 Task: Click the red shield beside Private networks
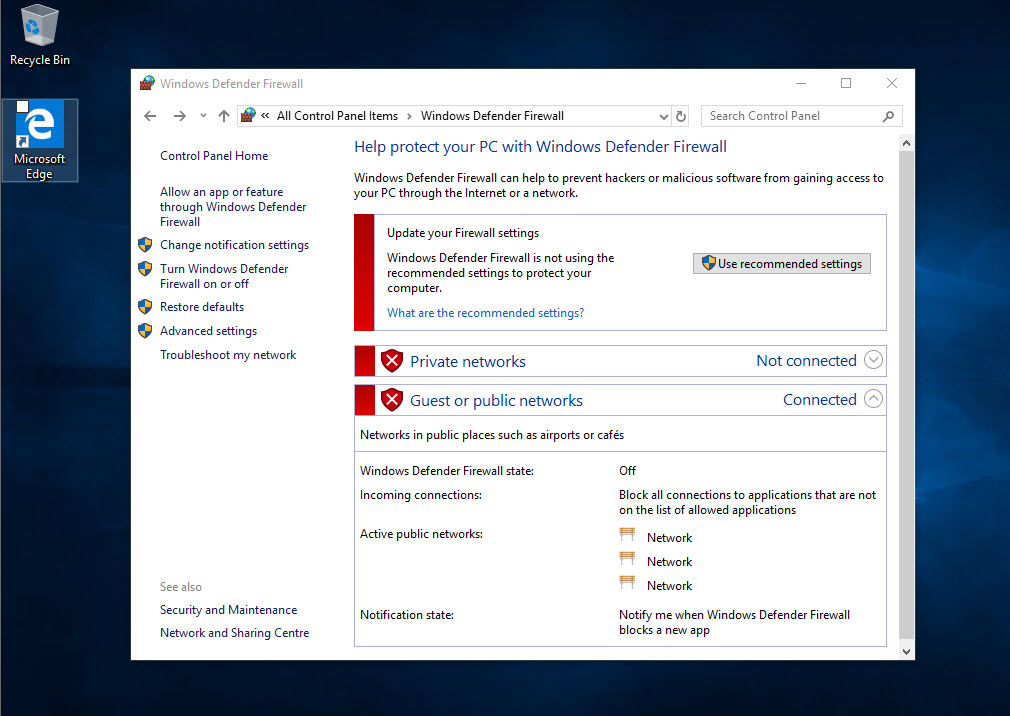pyautogui.click(x=392, y=361)
